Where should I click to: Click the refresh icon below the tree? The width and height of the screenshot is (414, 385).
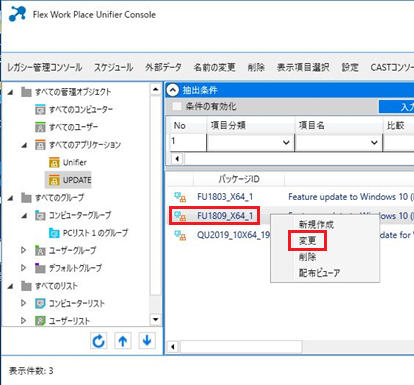(98, 341)
